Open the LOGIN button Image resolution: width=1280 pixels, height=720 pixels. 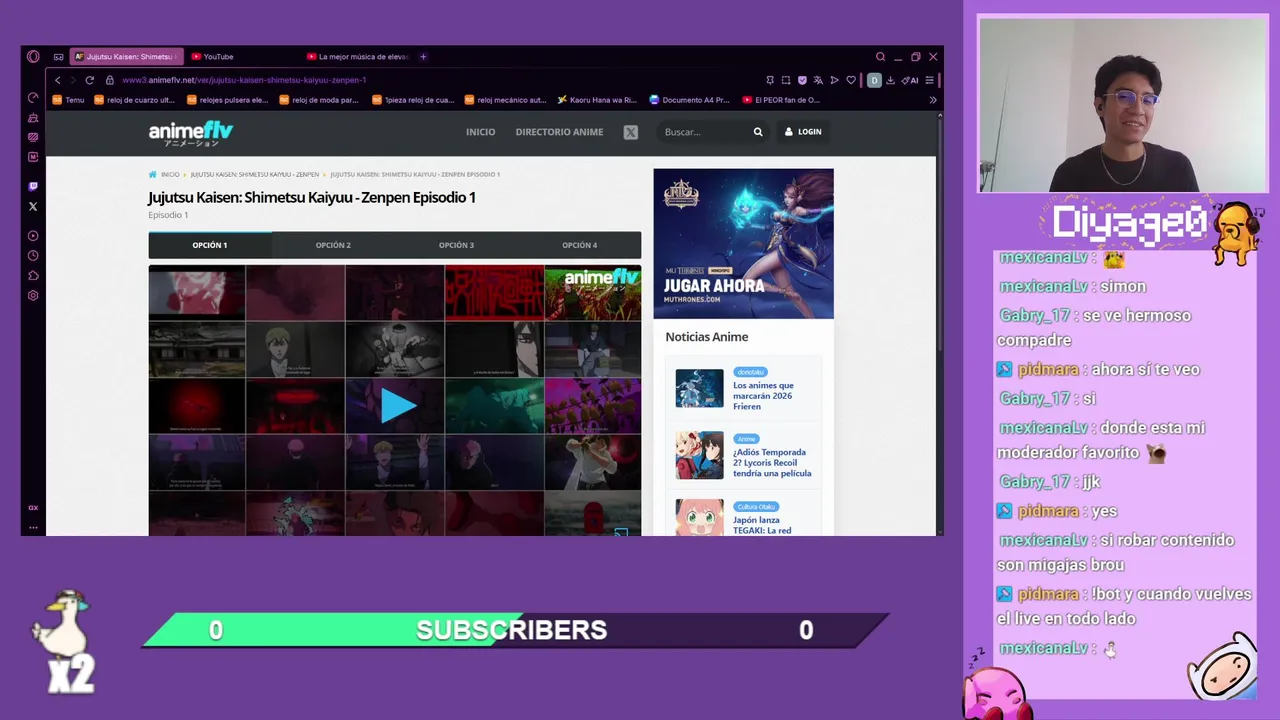(803, 132)
